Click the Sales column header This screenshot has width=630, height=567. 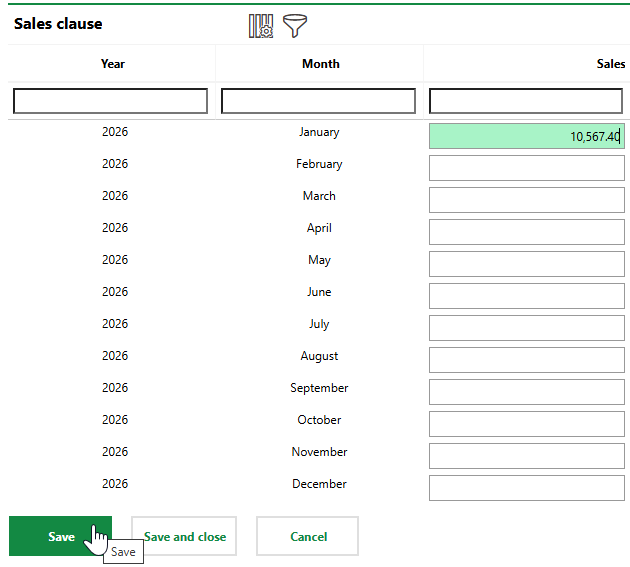pyautogui.click(x=610, y=64)
